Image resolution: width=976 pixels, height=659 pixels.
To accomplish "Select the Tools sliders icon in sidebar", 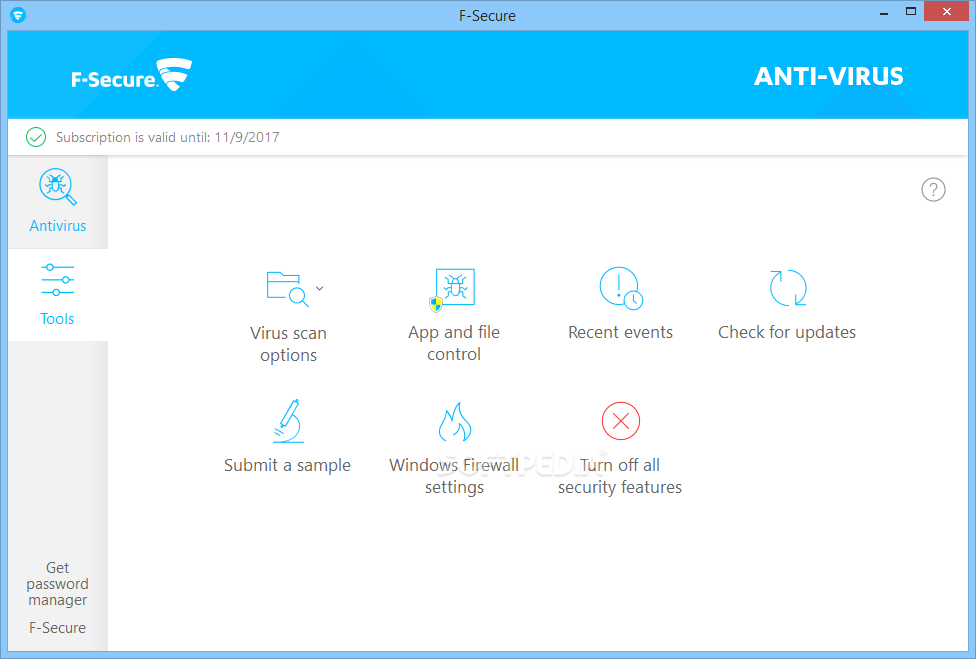I will pyautogui.click(x=57, y=280).
